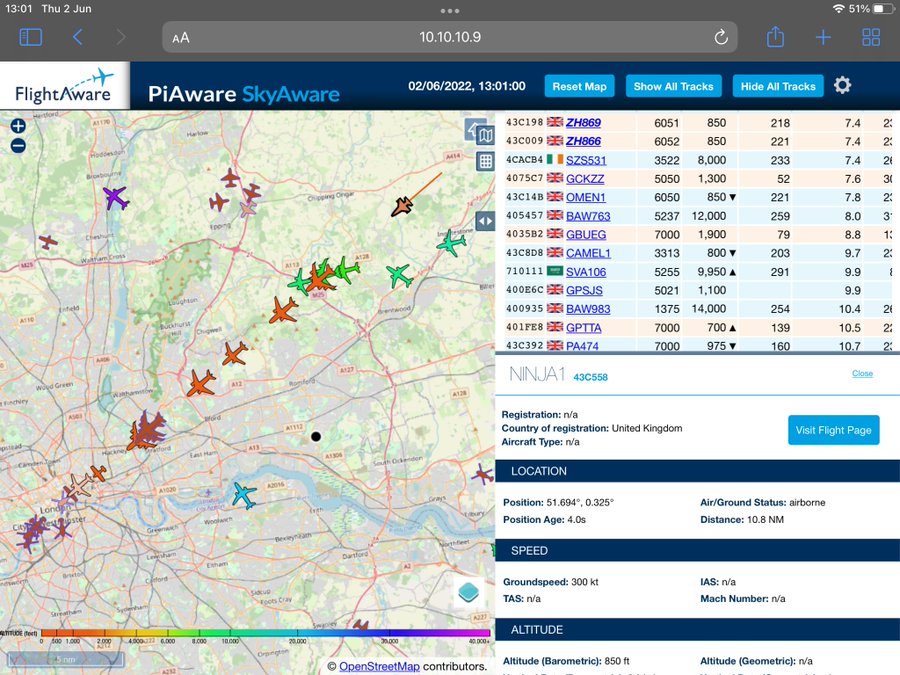This screenshot has width=900, height=675.
Task: Open the Safari share sheet
Action: coord(775,37)
